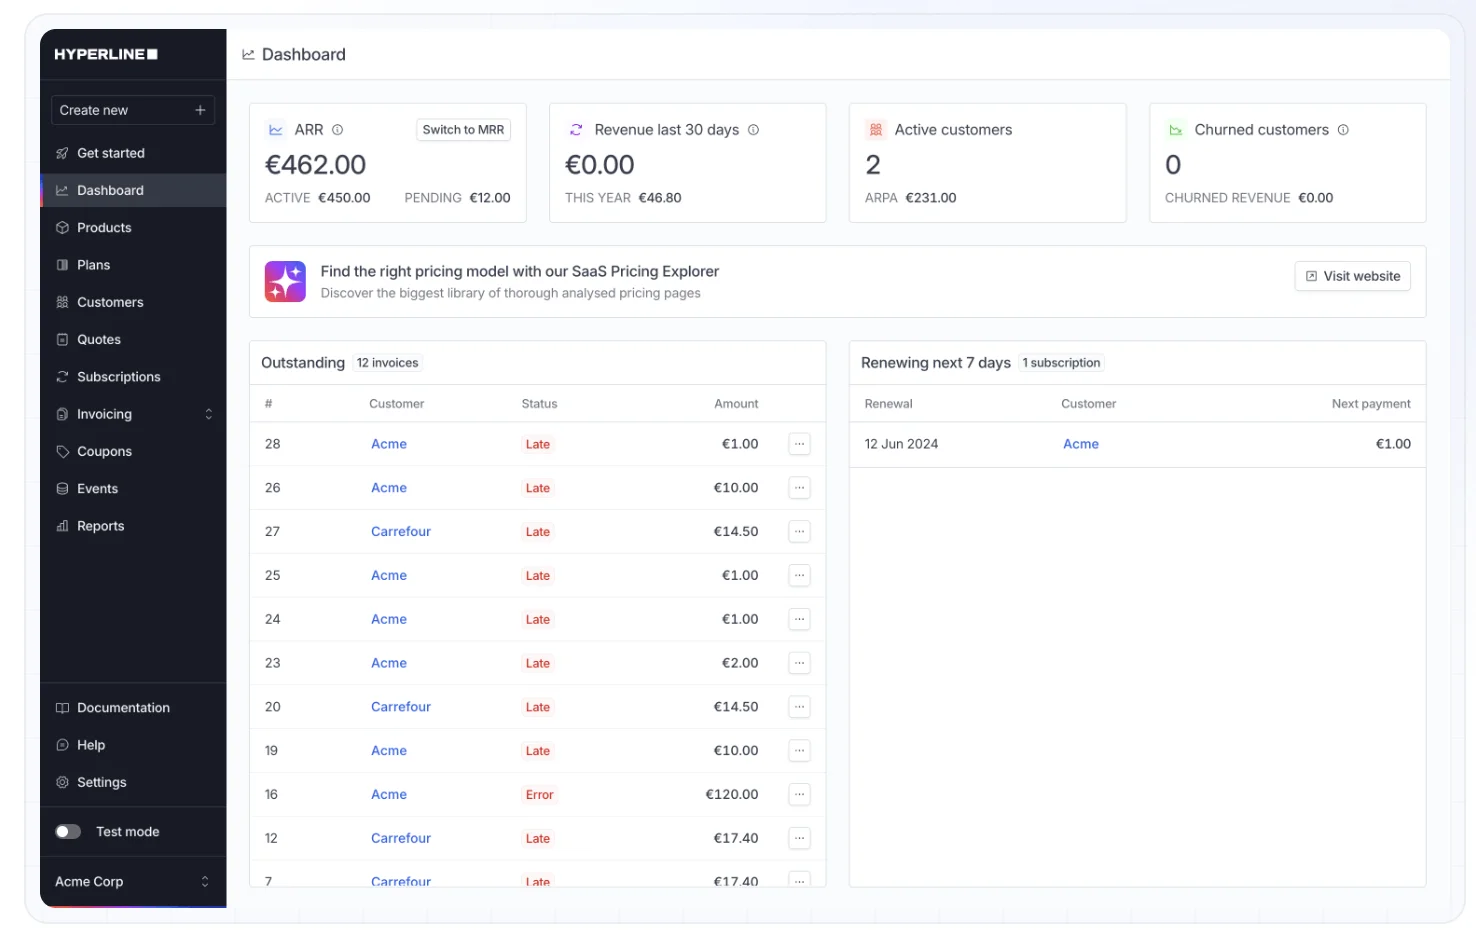Open the Acme link in the Renewing list
The width and height of the screenshot is (1476, 932).
(x=1080, y=444)
